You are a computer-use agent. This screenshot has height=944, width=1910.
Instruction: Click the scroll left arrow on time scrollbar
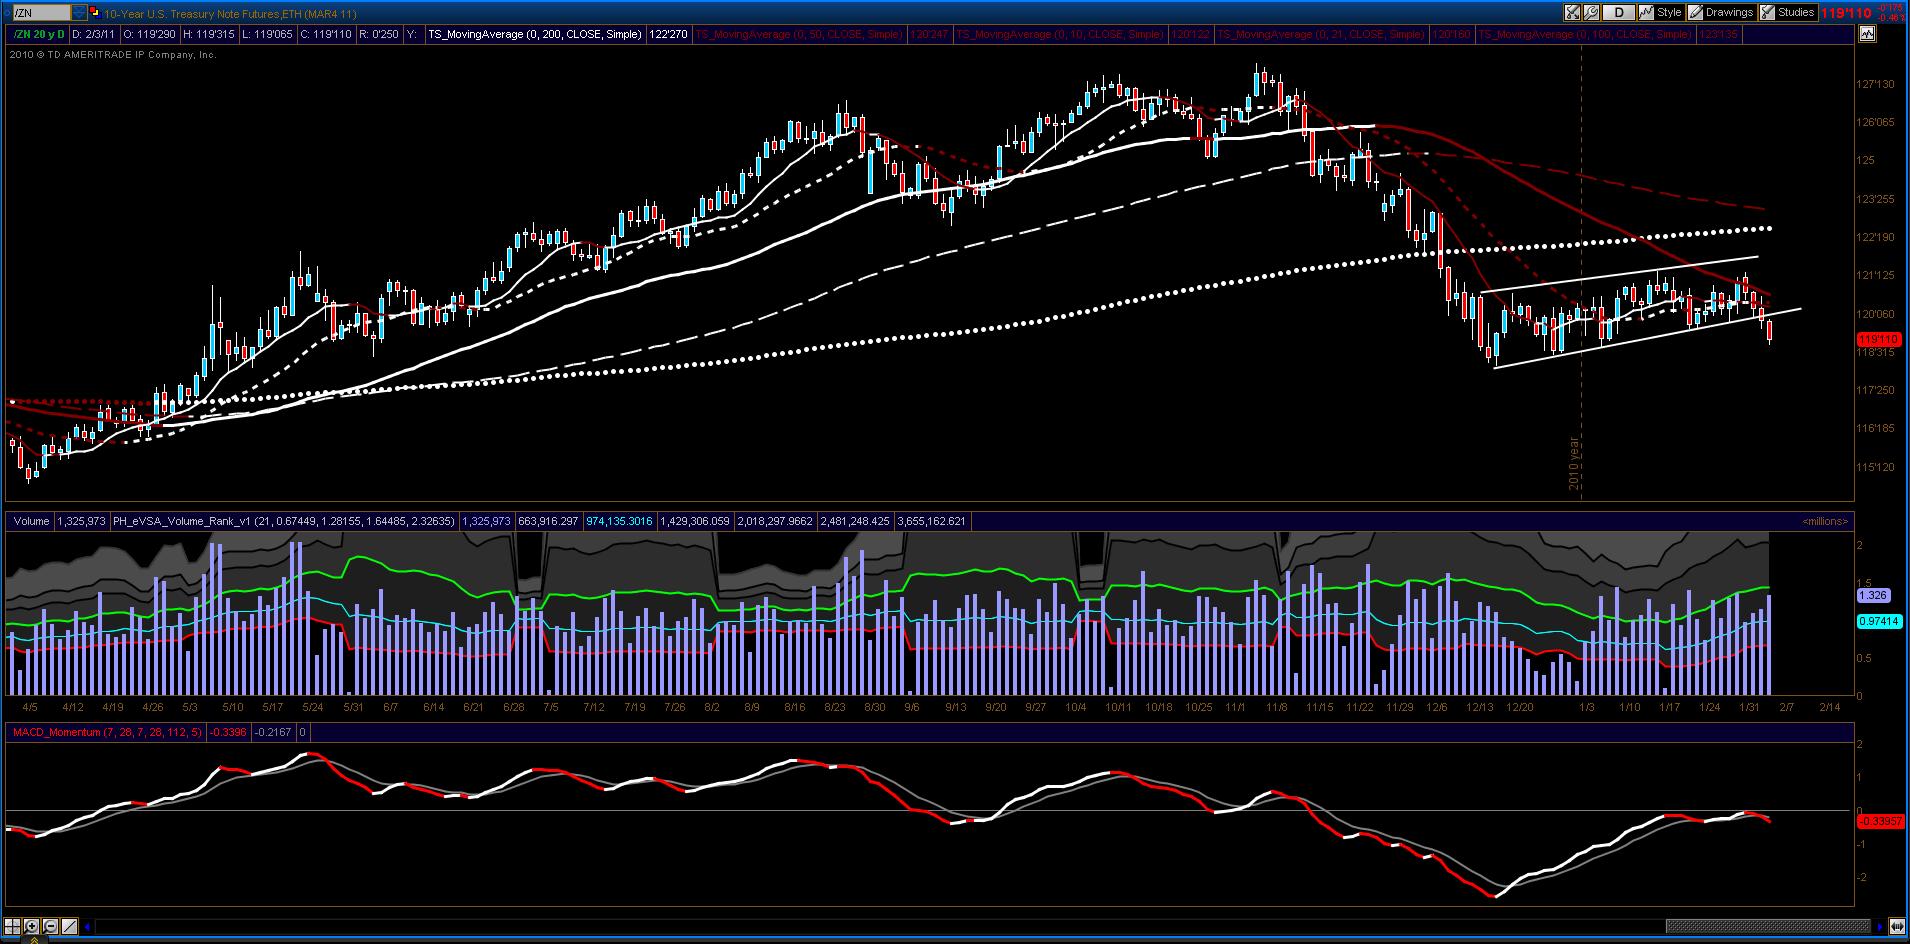tap(87, 927)
